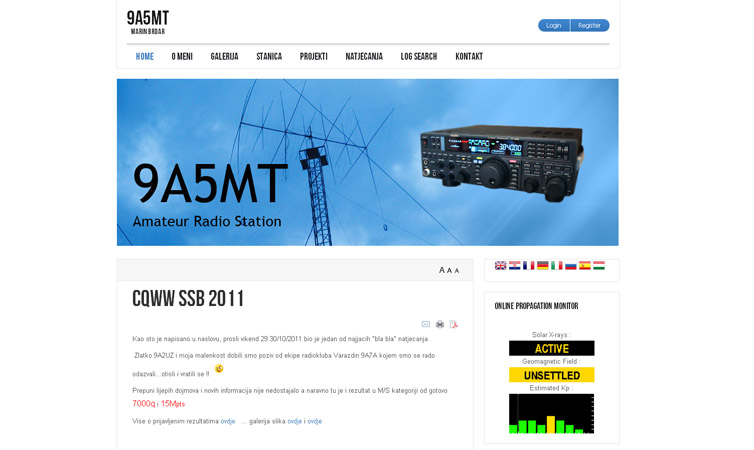Pick the Spanish flag language
Screen dimensions: 754x450
585,266
